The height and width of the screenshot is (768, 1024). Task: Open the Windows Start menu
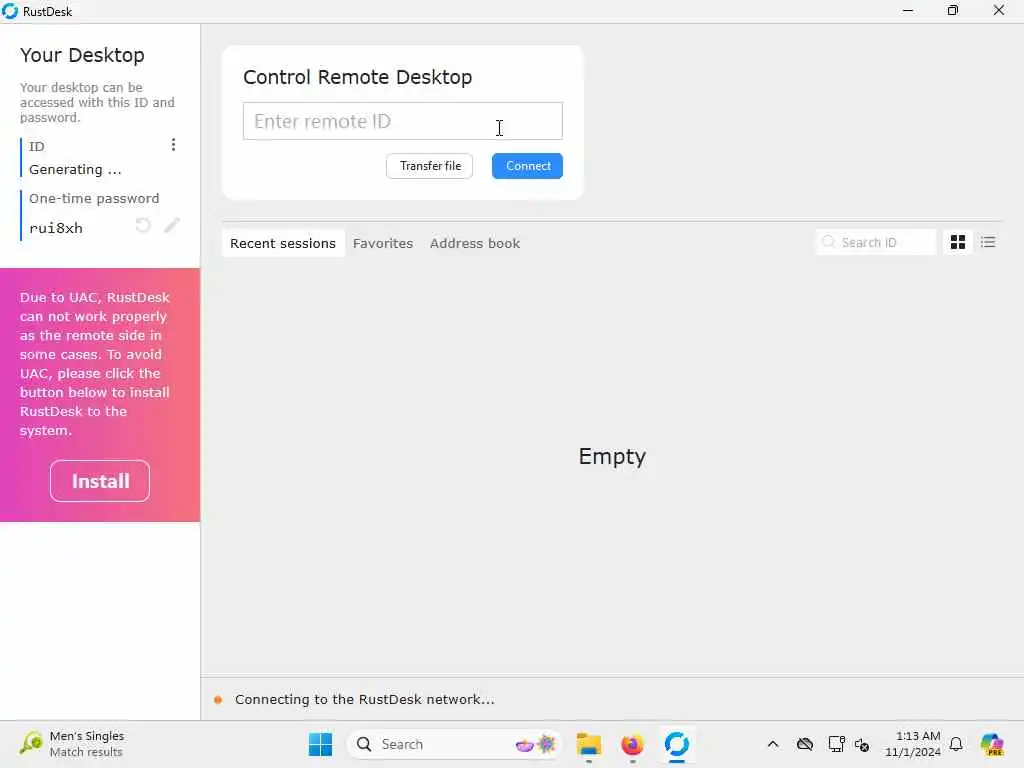pos(320,744)
